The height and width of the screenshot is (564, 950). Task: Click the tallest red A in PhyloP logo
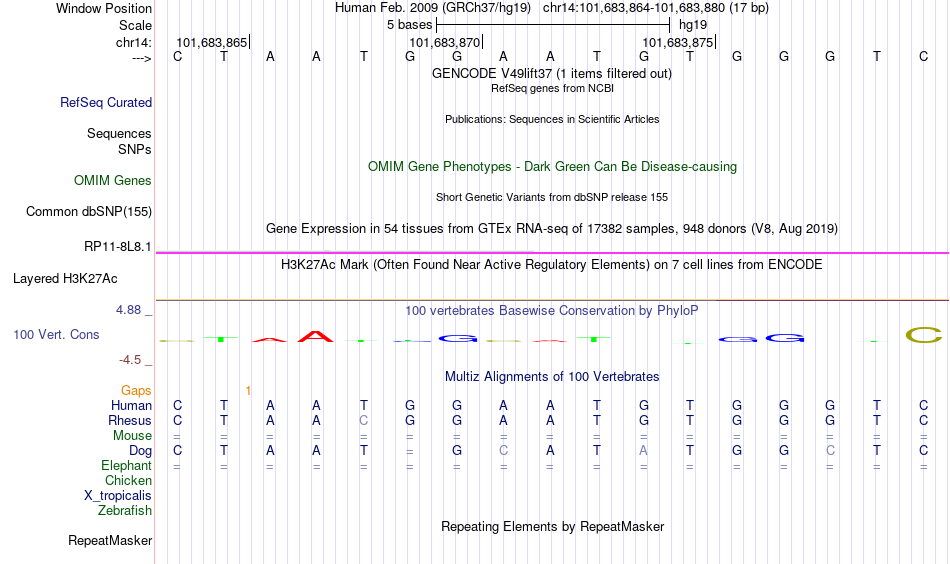click(316, 336)
